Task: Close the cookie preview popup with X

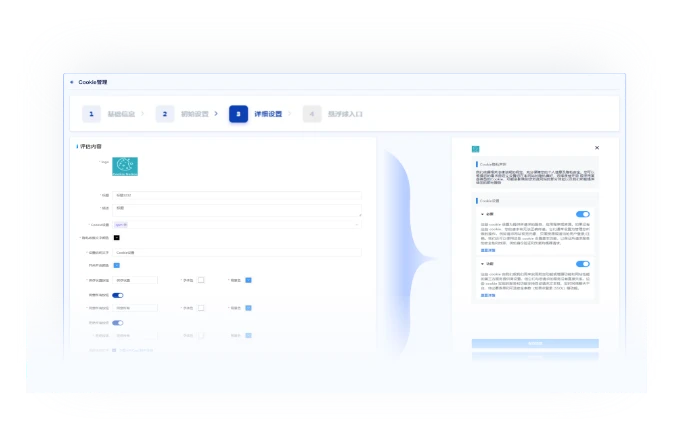Action: point(597,147)
